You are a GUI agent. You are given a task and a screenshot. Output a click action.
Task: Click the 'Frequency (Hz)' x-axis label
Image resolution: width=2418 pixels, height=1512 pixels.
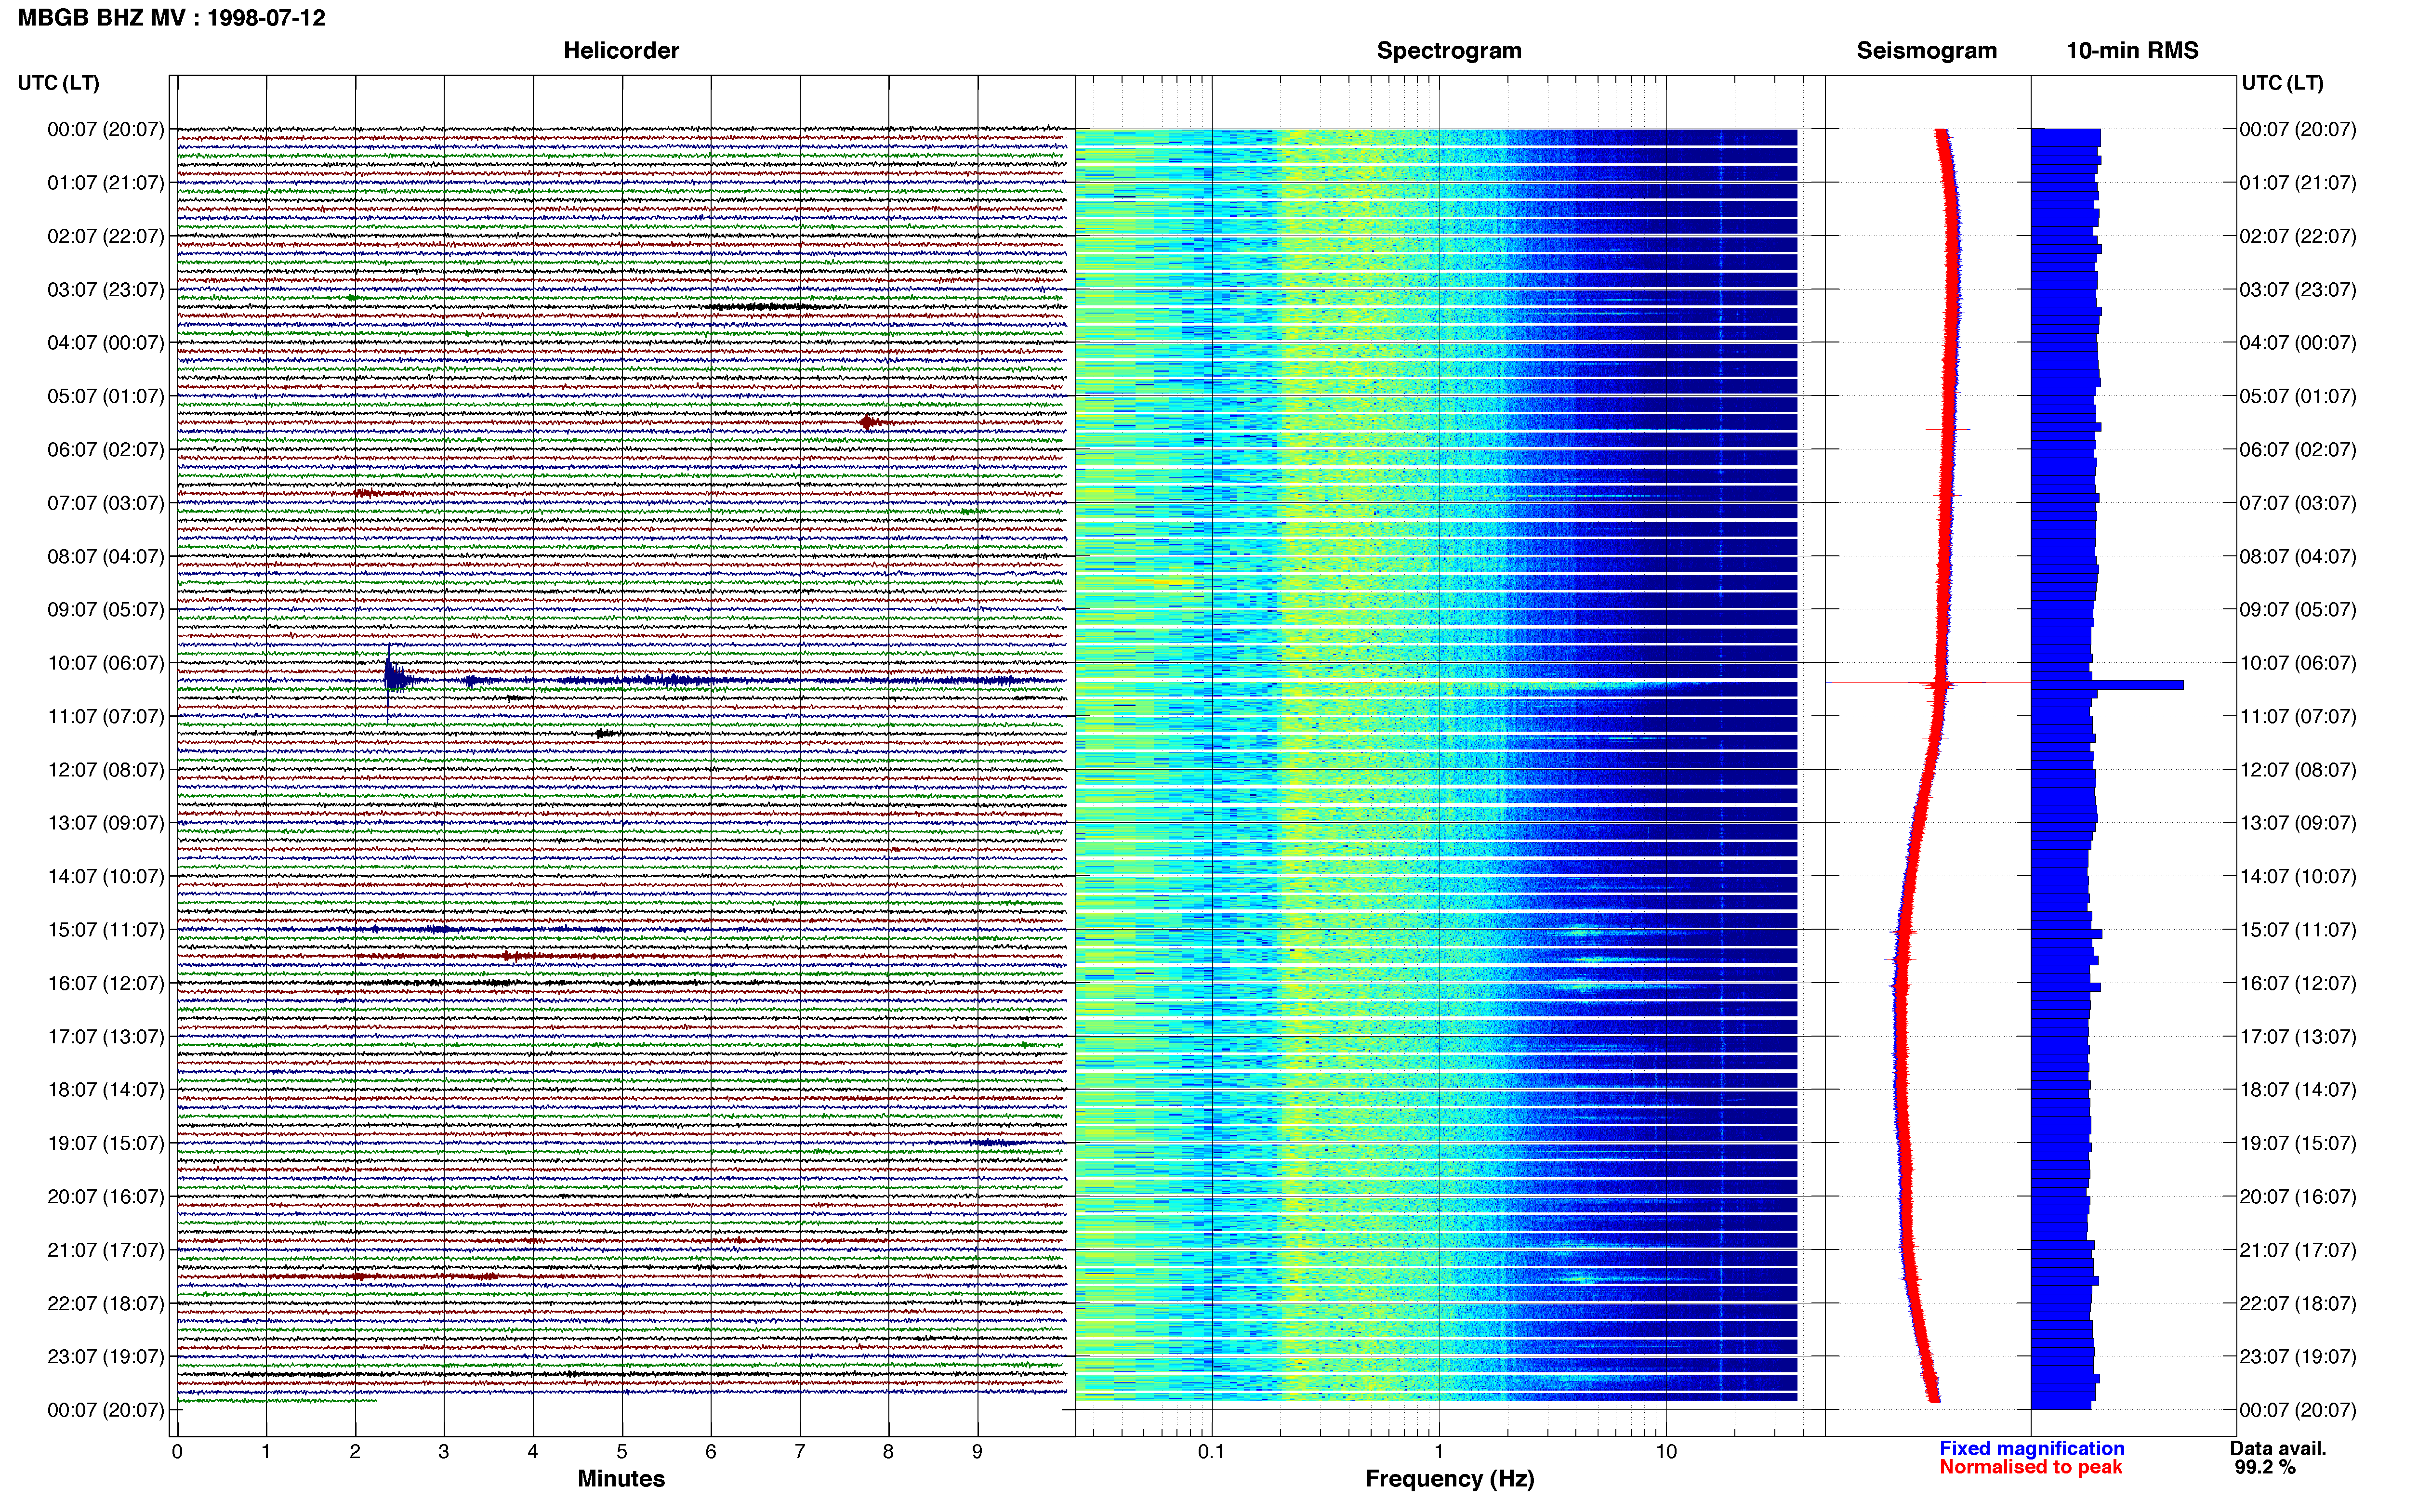[1449, 1479]
